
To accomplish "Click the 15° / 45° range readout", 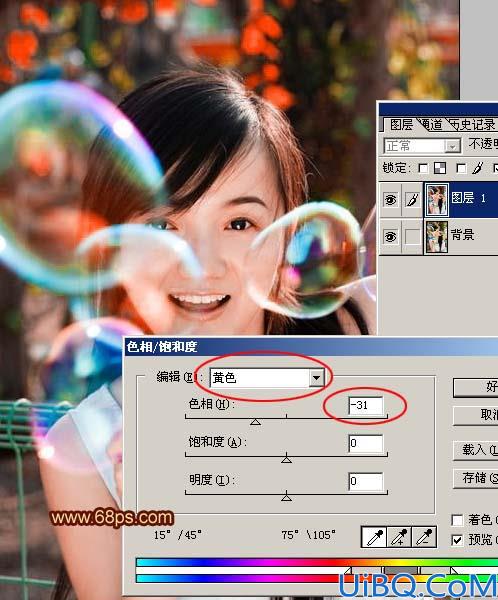I will click(178, 535).
